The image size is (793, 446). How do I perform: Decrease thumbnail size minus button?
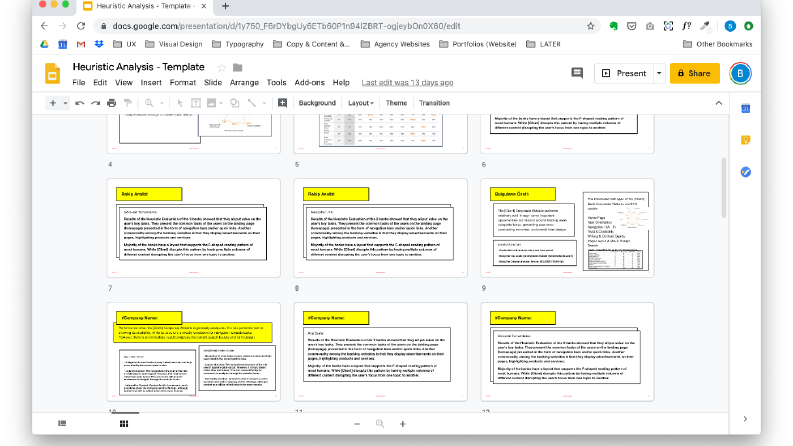click(357, 424)
